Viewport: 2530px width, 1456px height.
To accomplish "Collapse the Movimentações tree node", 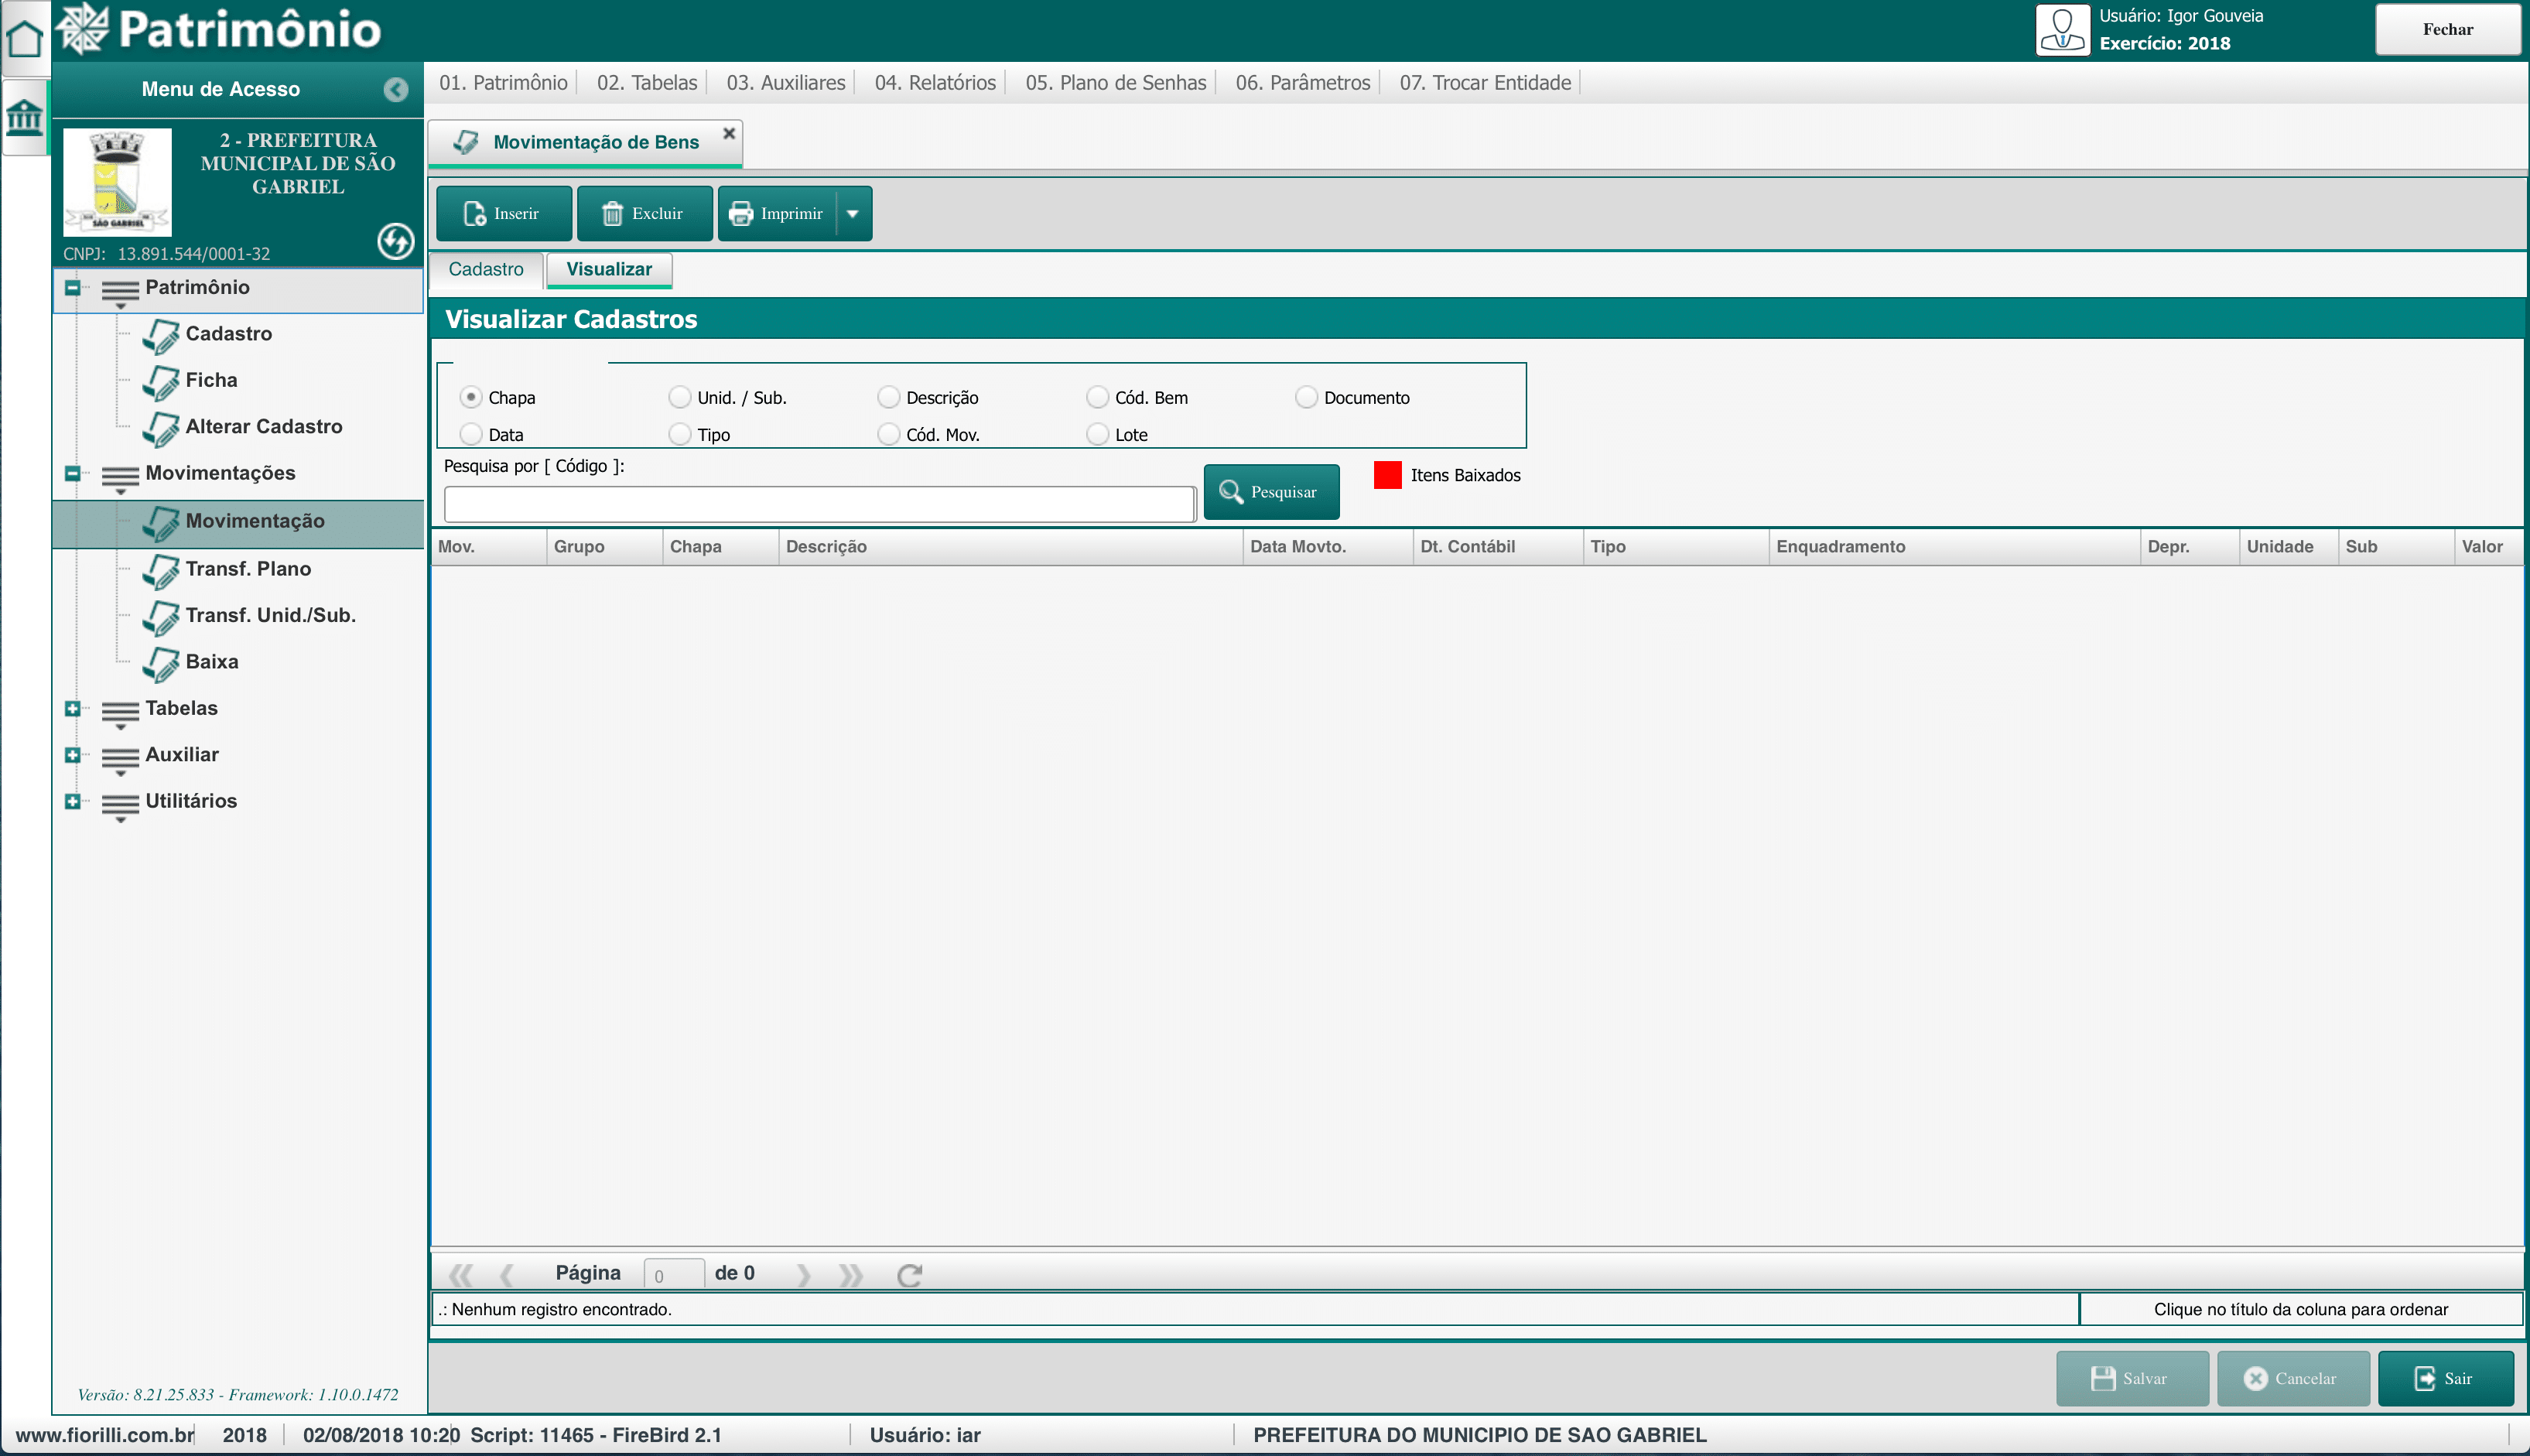I will click(72, 473).
